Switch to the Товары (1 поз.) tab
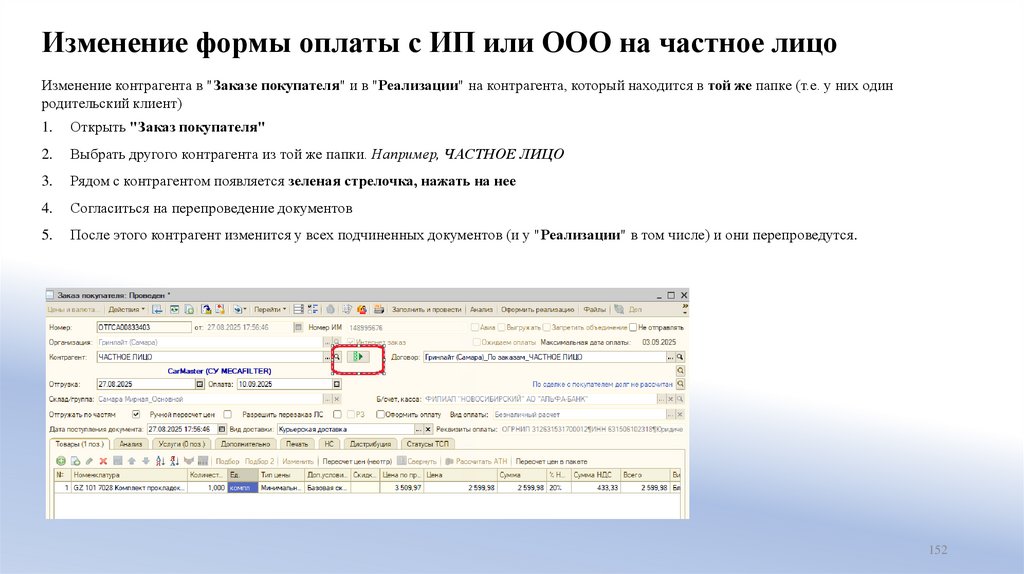 tap(79, 444)
